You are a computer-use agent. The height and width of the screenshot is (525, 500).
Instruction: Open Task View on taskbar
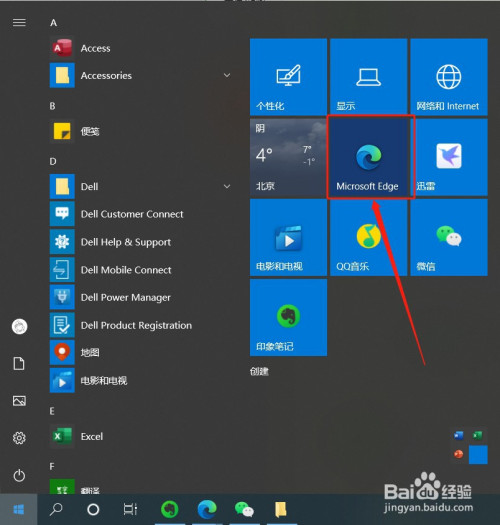click(x=130, y=510)
